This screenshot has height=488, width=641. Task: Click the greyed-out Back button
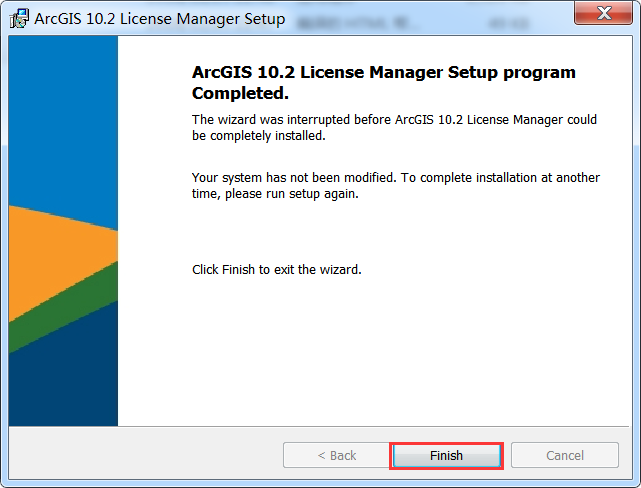click(x=336, y=455)
